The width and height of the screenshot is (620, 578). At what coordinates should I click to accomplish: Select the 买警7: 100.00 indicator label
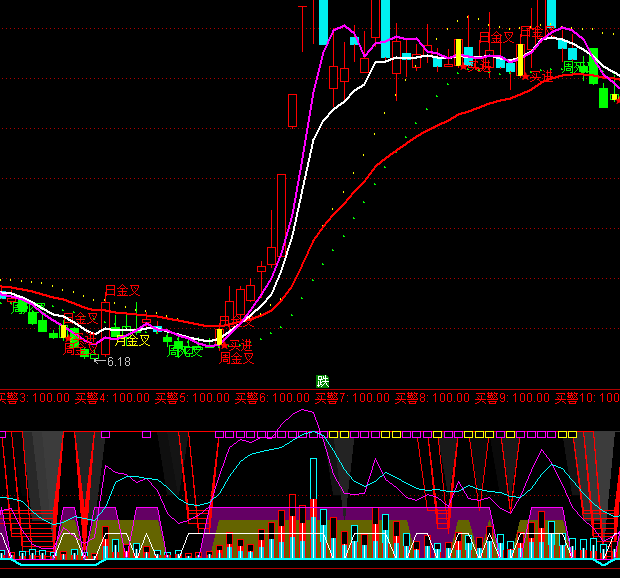coord(352,398)
